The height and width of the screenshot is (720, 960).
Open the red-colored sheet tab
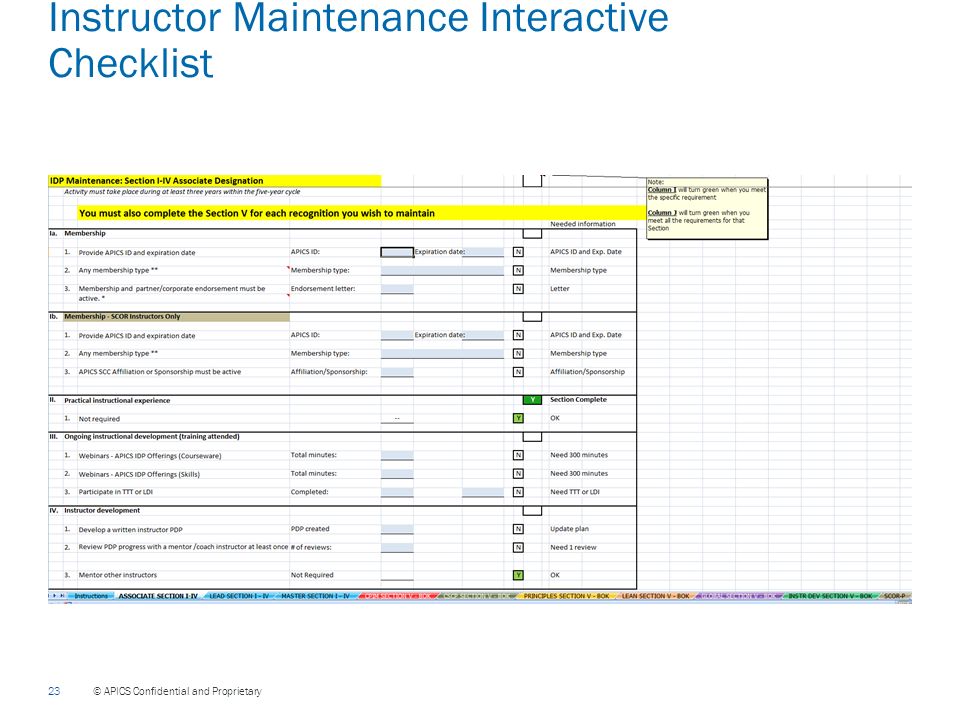coord(399,596)
